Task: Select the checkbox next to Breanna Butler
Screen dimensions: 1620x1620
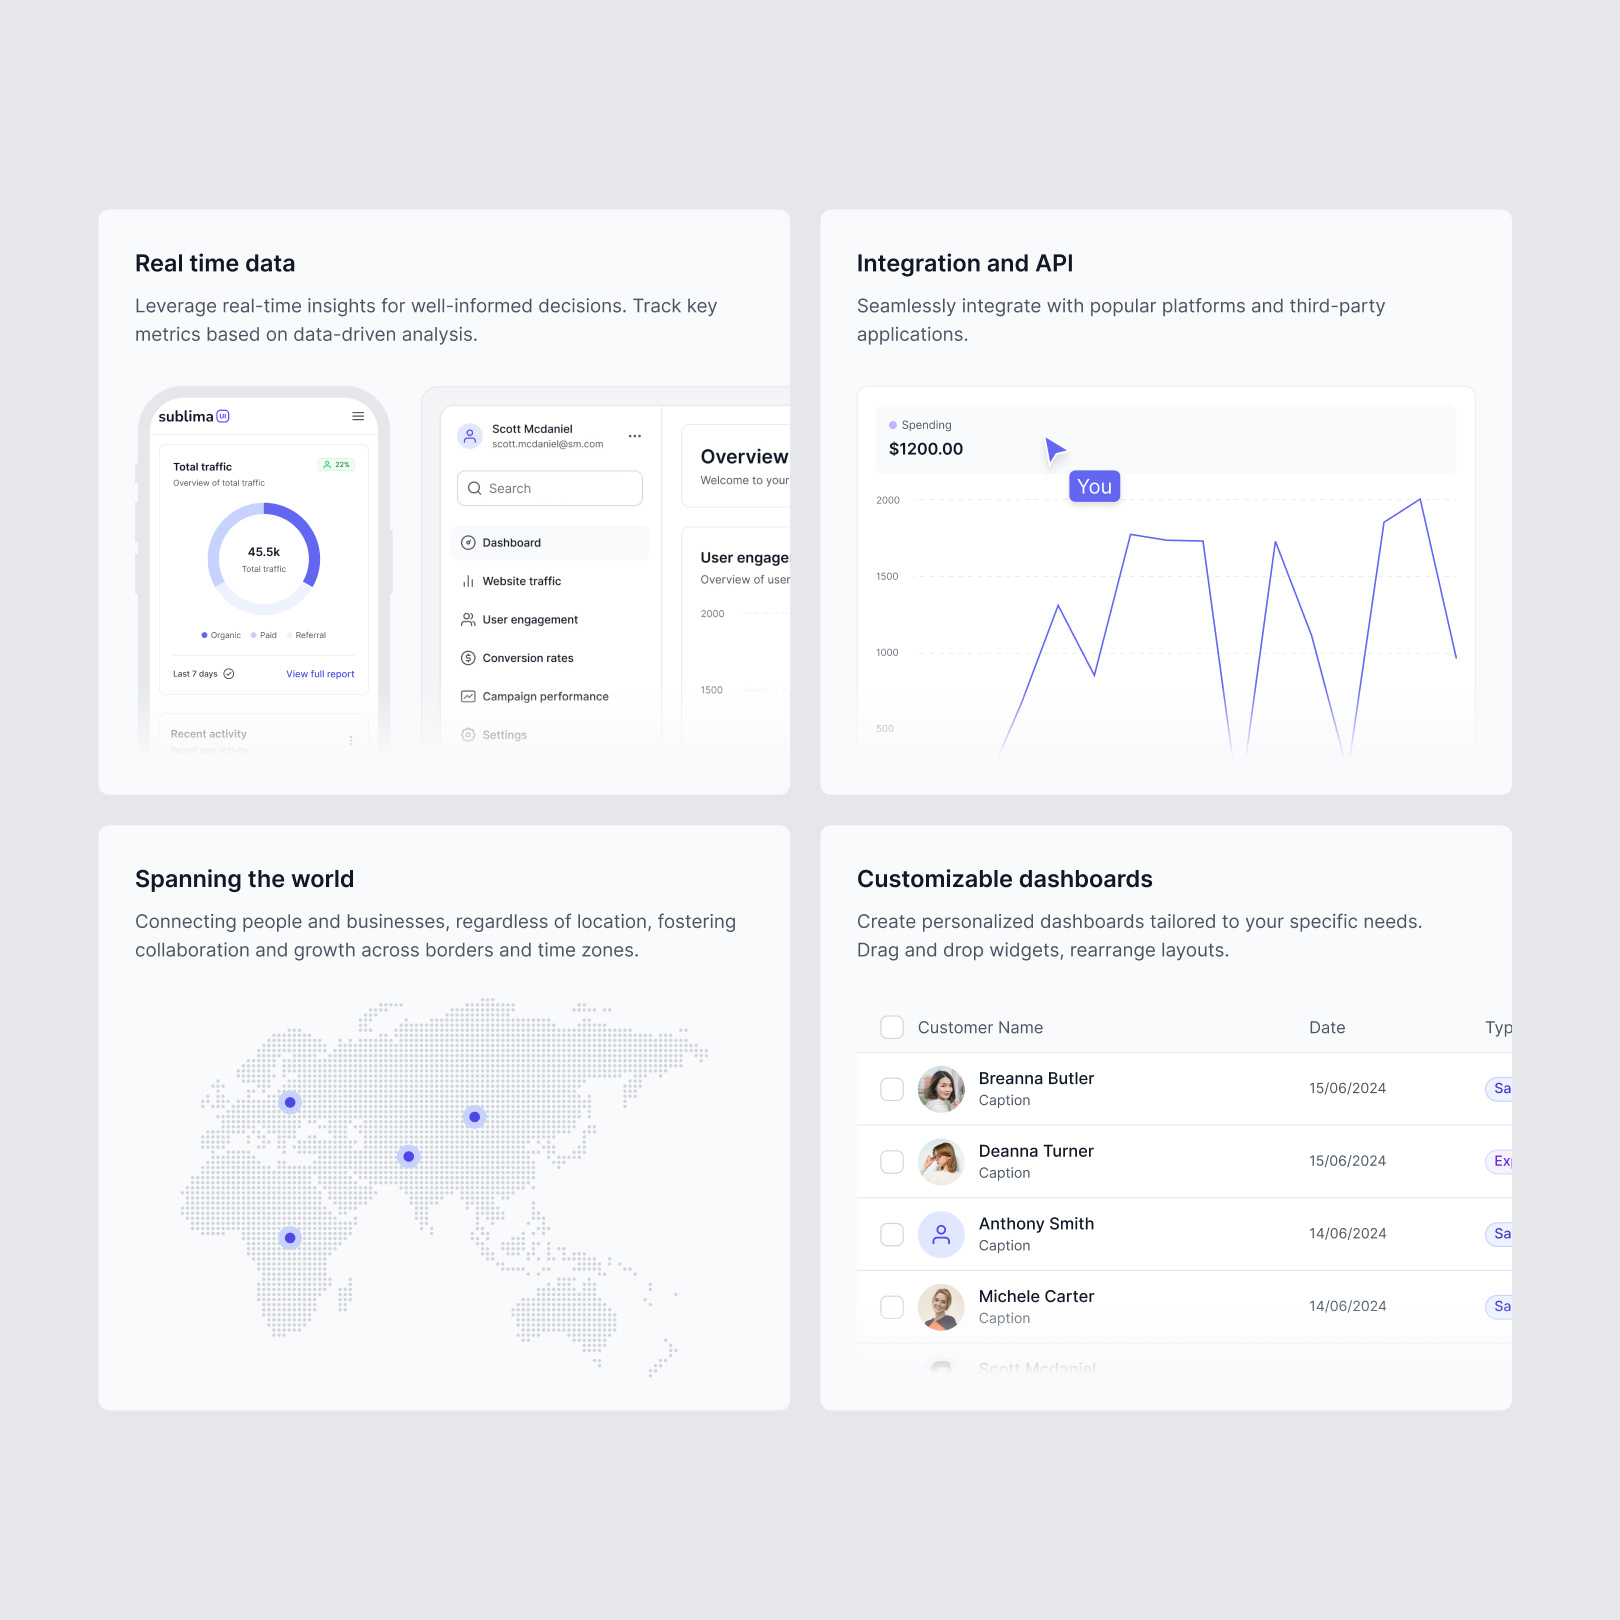Action: pos(891,1089)
